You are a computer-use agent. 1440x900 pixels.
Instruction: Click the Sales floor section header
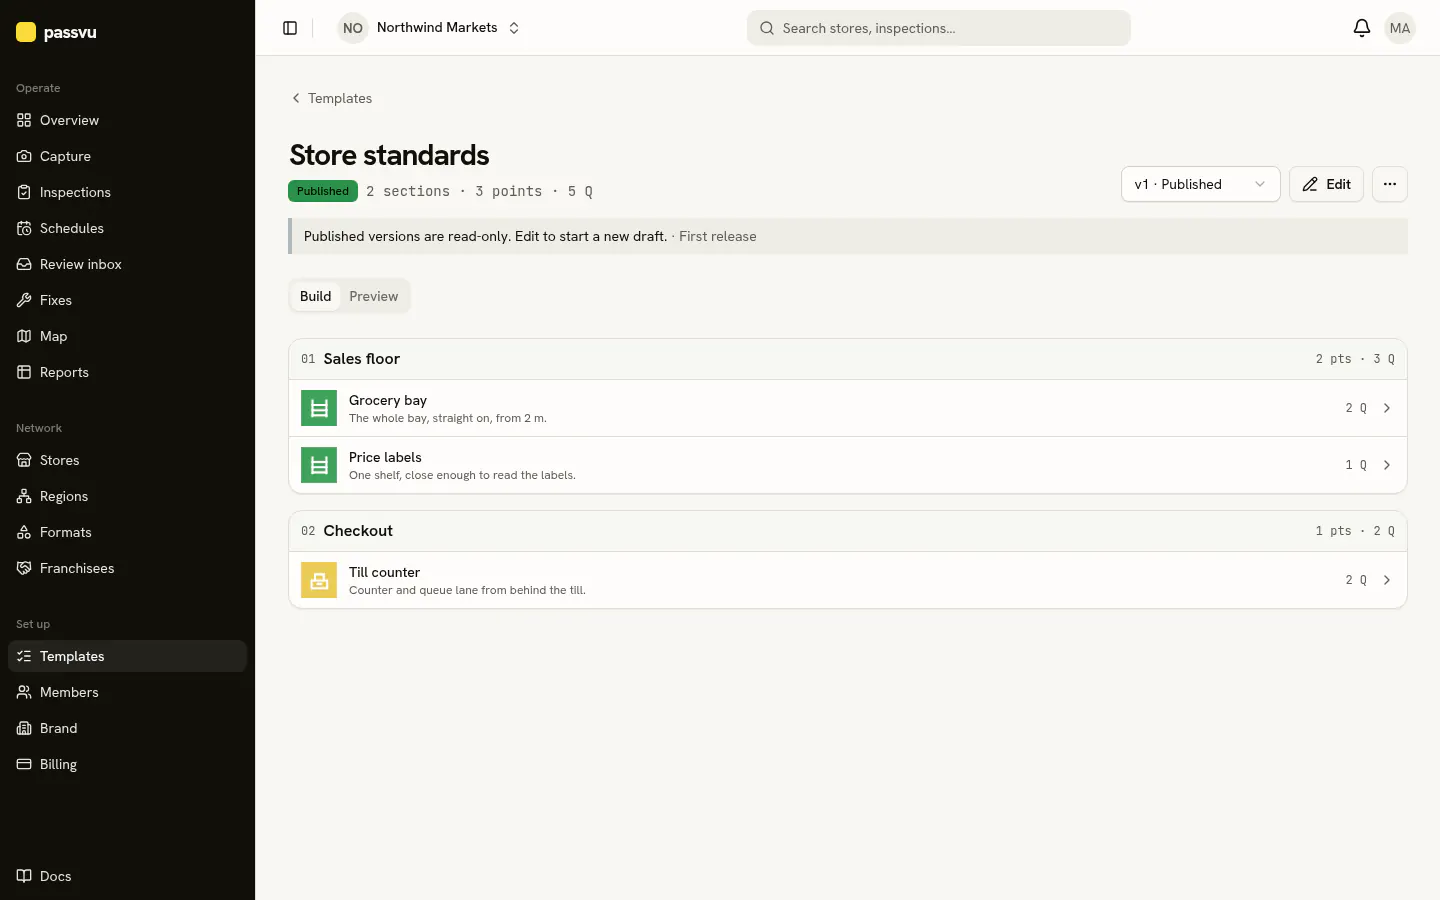pyautogui.click(x=848, y=359)
